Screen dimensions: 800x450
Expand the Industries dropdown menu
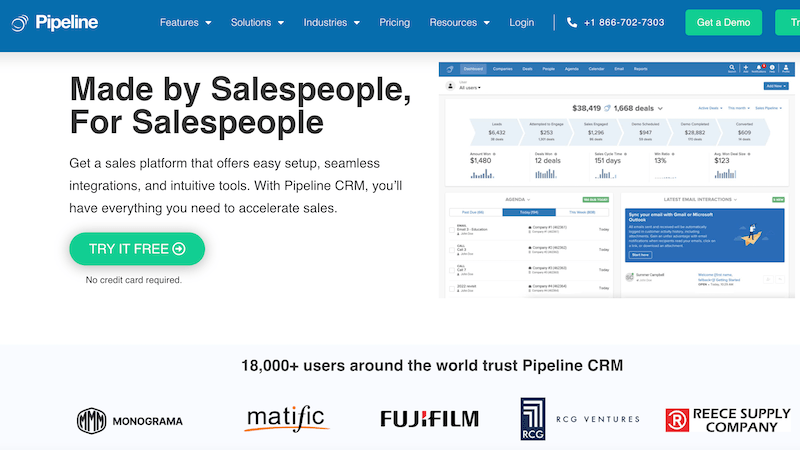332,22
